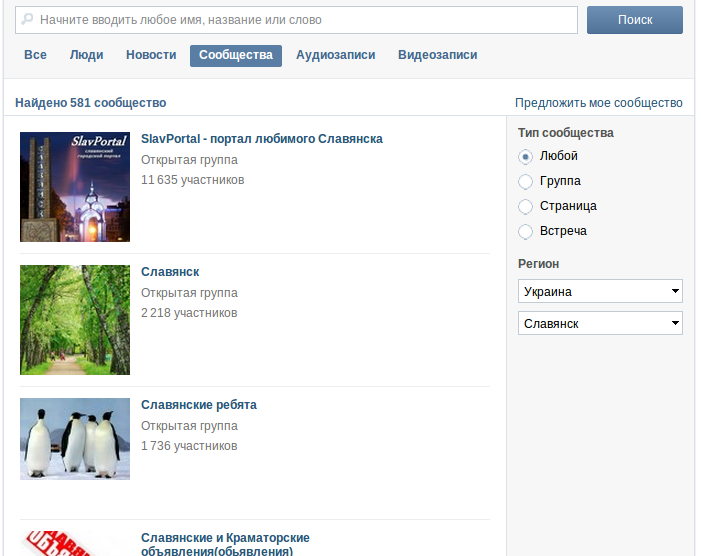Click the Поиск button
Viewport: 701px width, 556px height.
click(x=635, y=20)
